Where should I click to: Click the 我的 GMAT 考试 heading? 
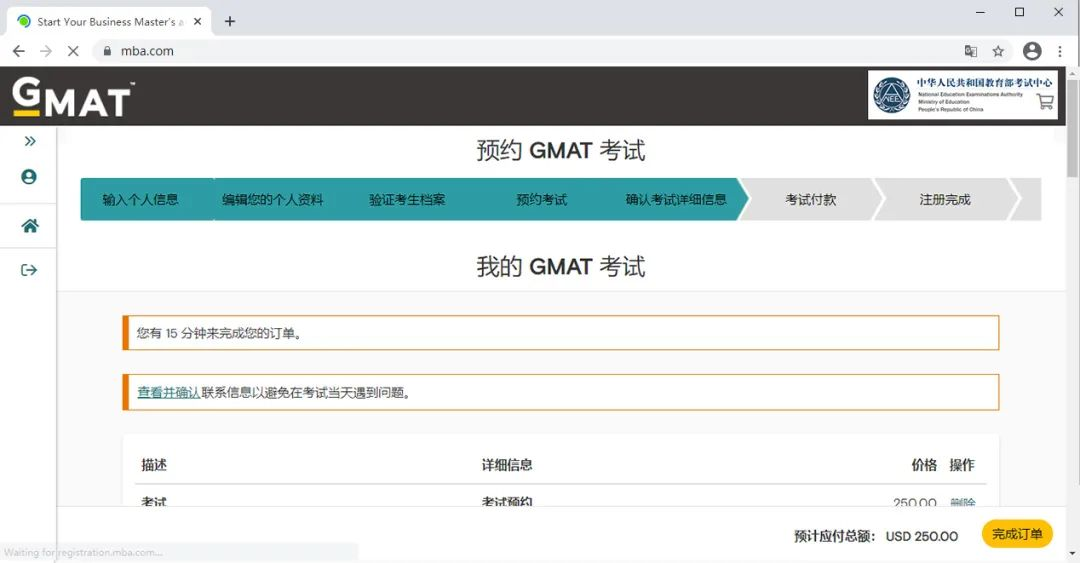pos(561,267)
